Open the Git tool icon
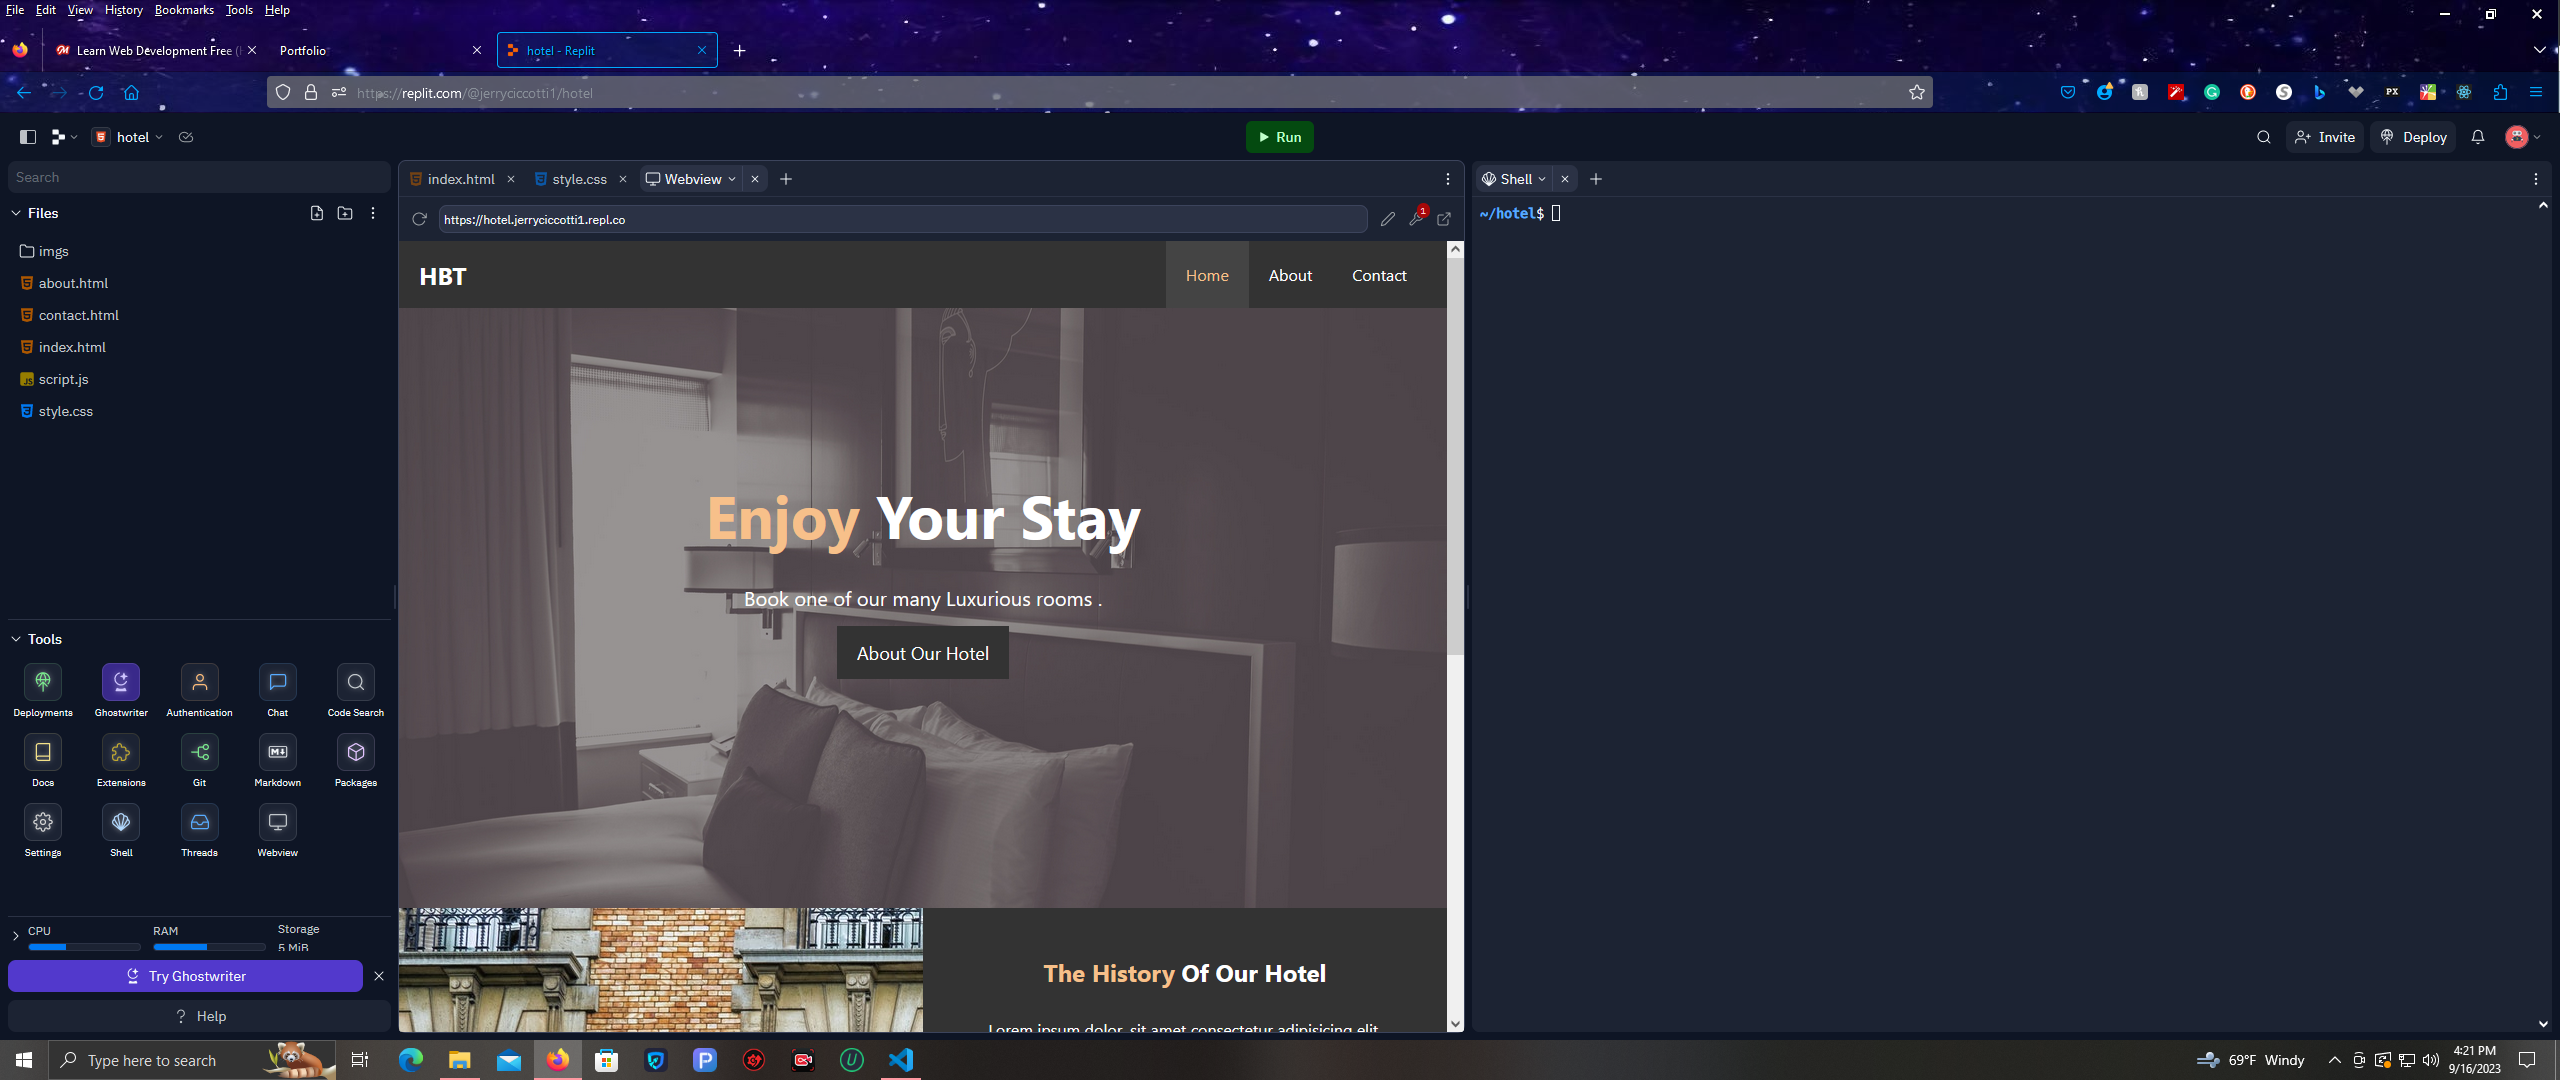 coord(199,752)
